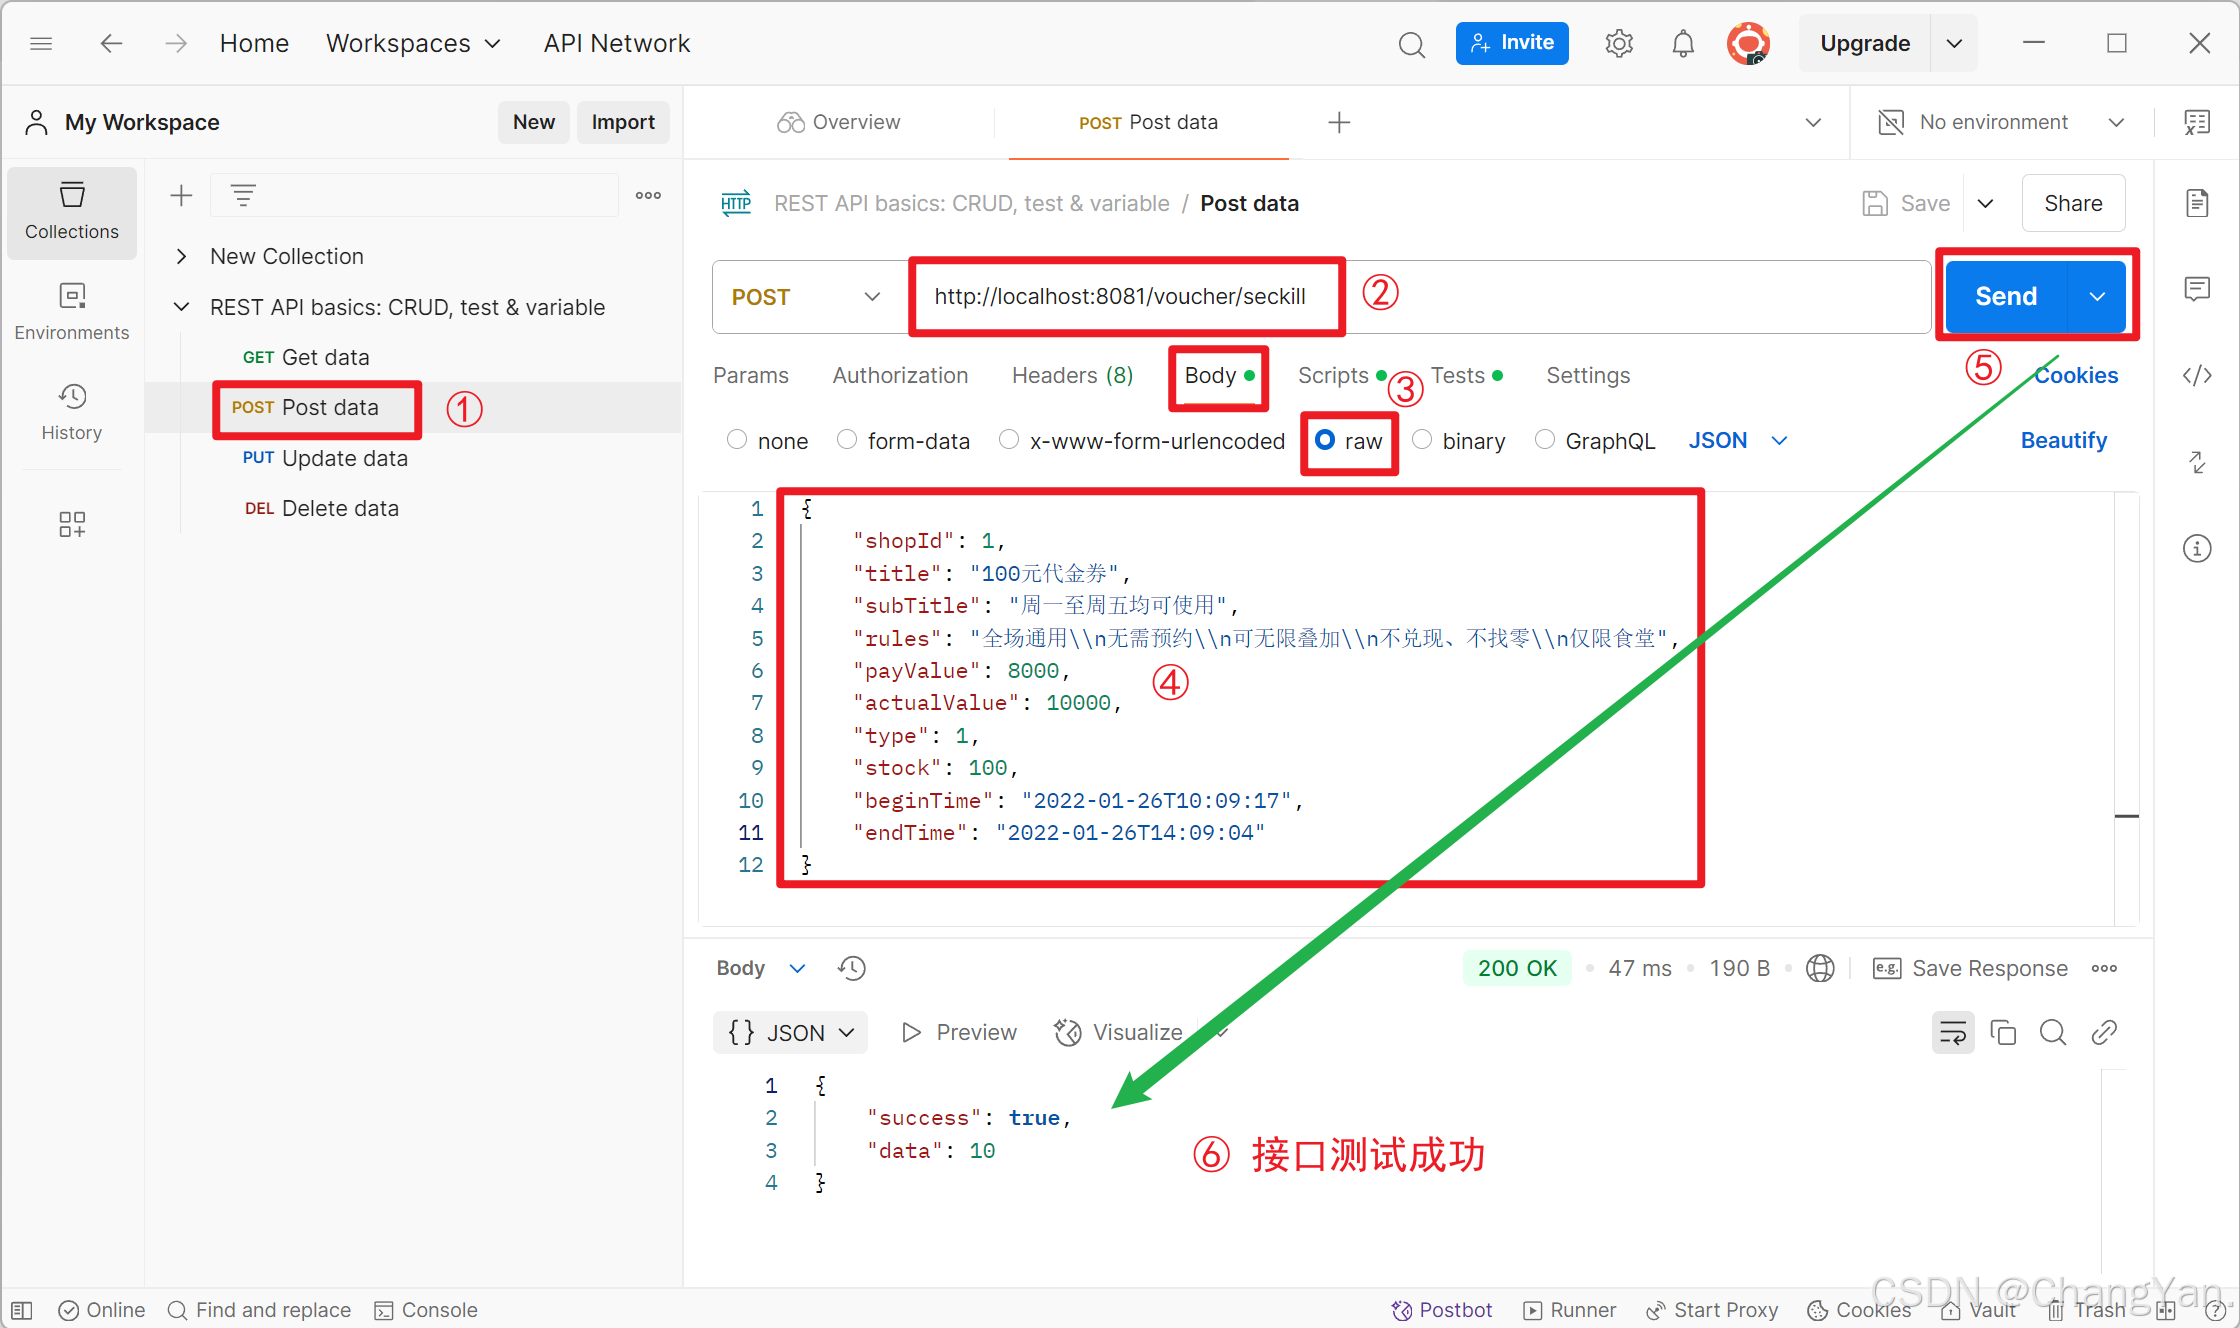Open the comments icon in right sidebar

2197,289
